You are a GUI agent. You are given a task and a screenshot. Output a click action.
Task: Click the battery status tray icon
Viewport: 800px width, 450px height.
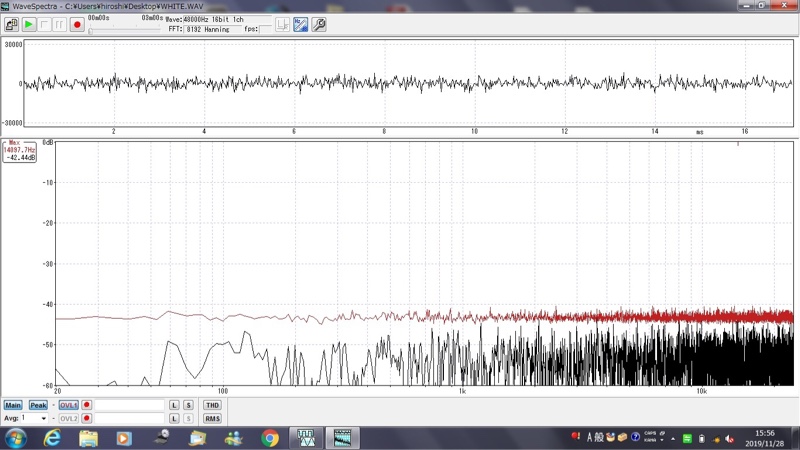[702, 439]
